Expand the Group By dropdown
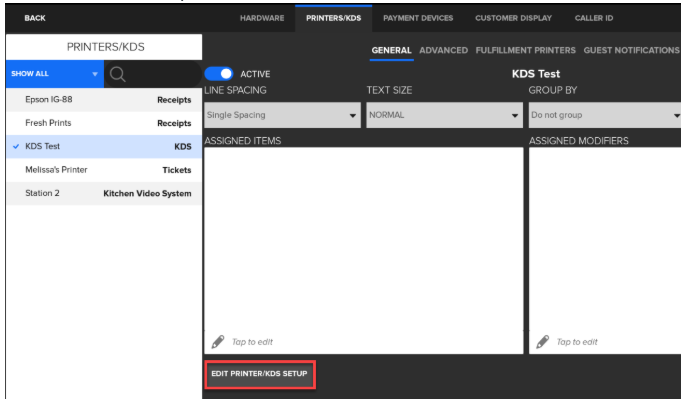The image size is (688, 410). 603,115
